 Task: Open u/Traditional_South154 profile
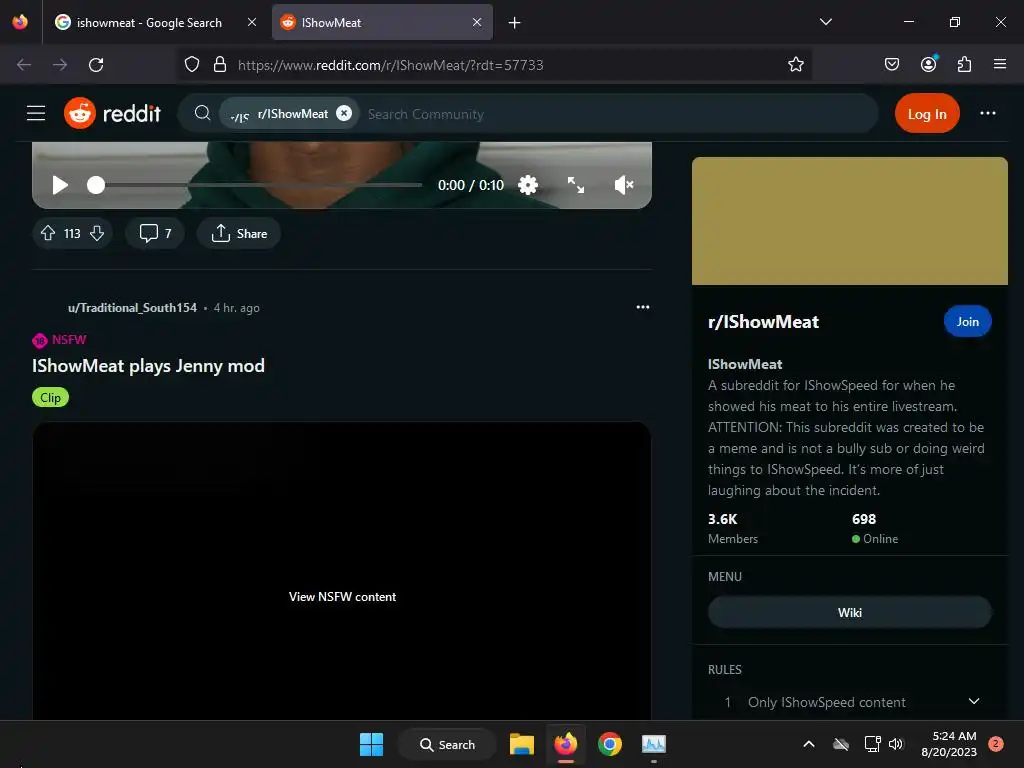tap(133, 308)
